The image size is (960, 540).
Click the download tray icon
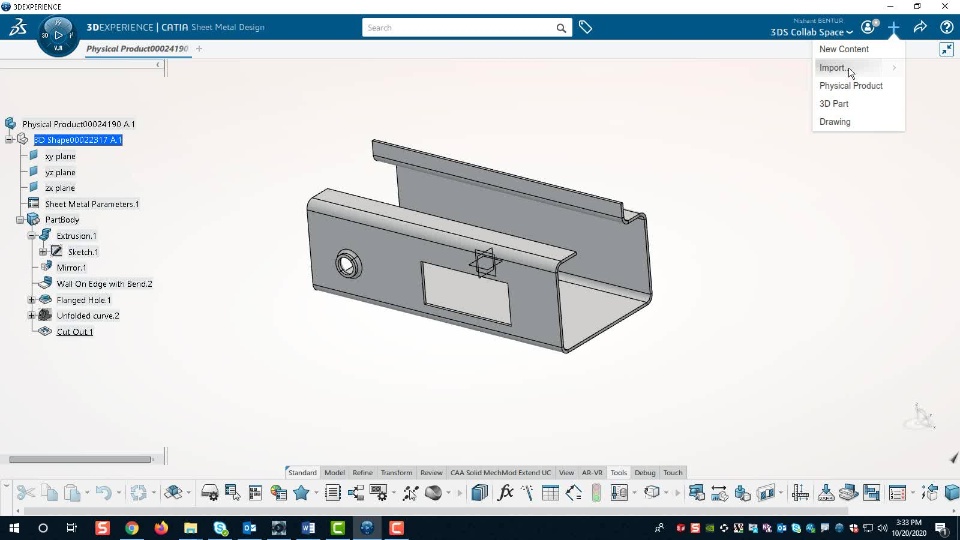click(x=825, y=492)
